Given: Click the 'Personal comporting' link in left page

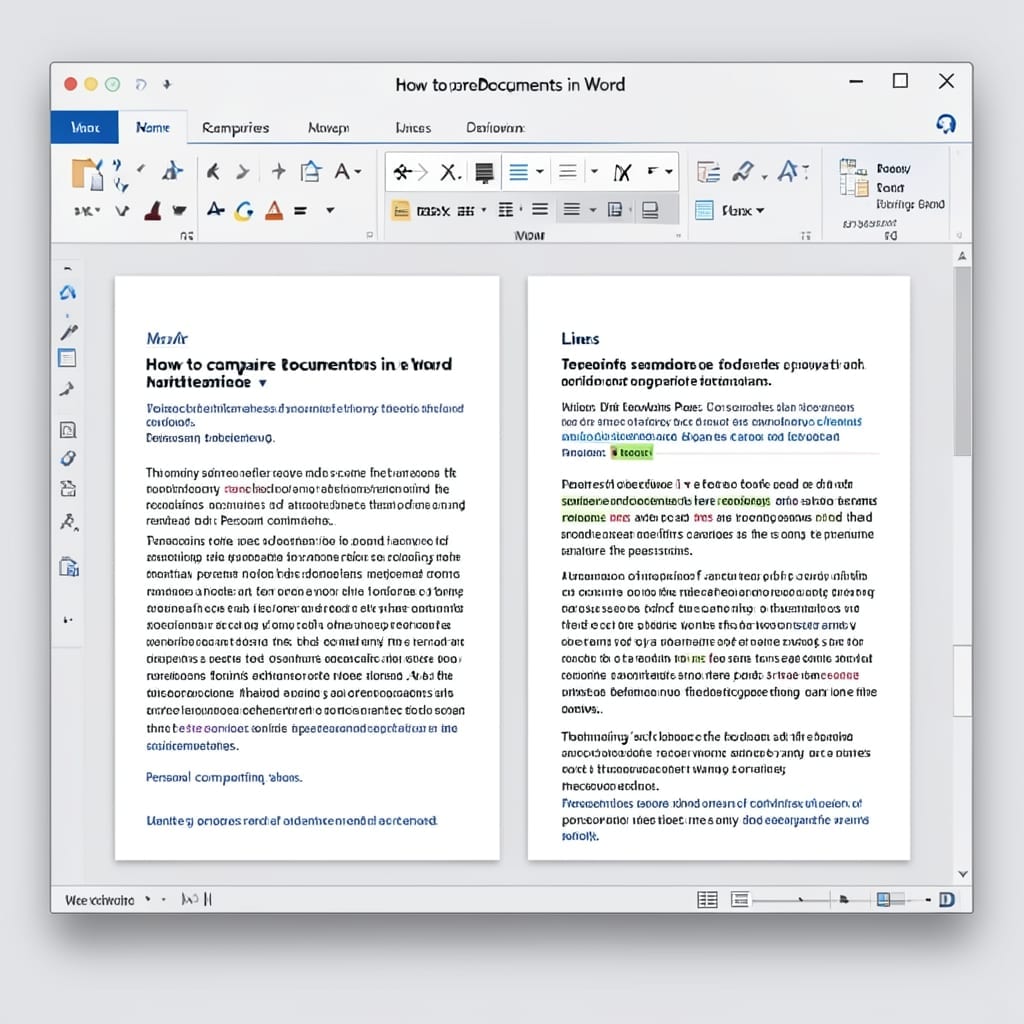Looking at the screenshot, I should point(224,777).
